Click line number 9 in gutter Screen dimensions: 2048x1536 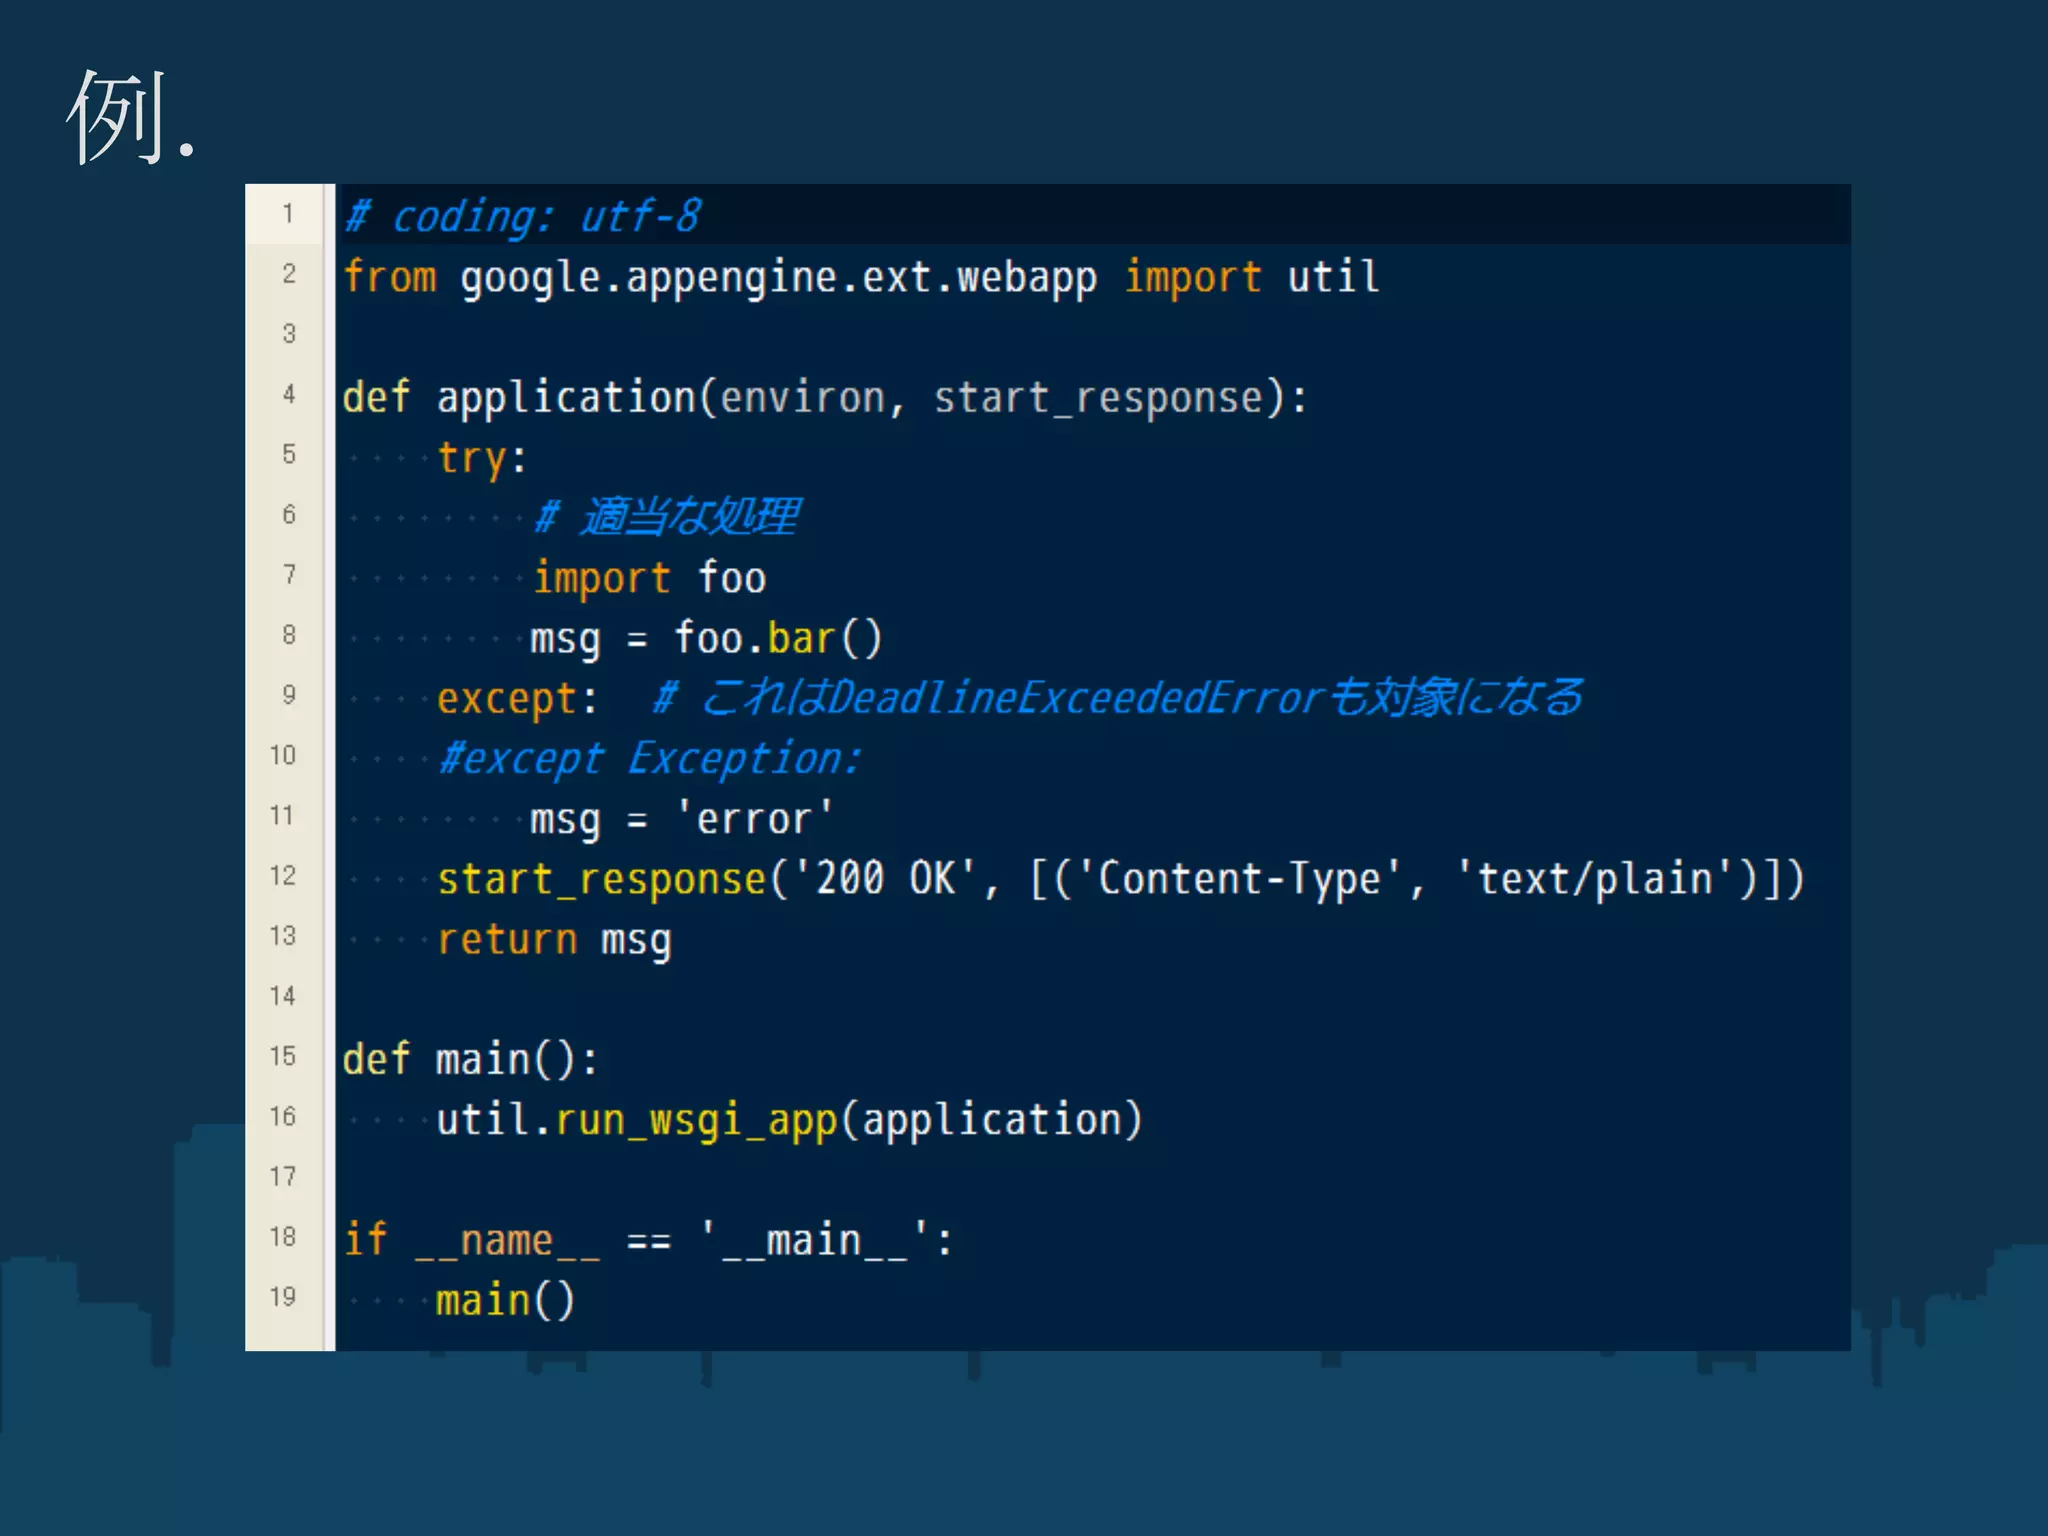click(288, 695)
